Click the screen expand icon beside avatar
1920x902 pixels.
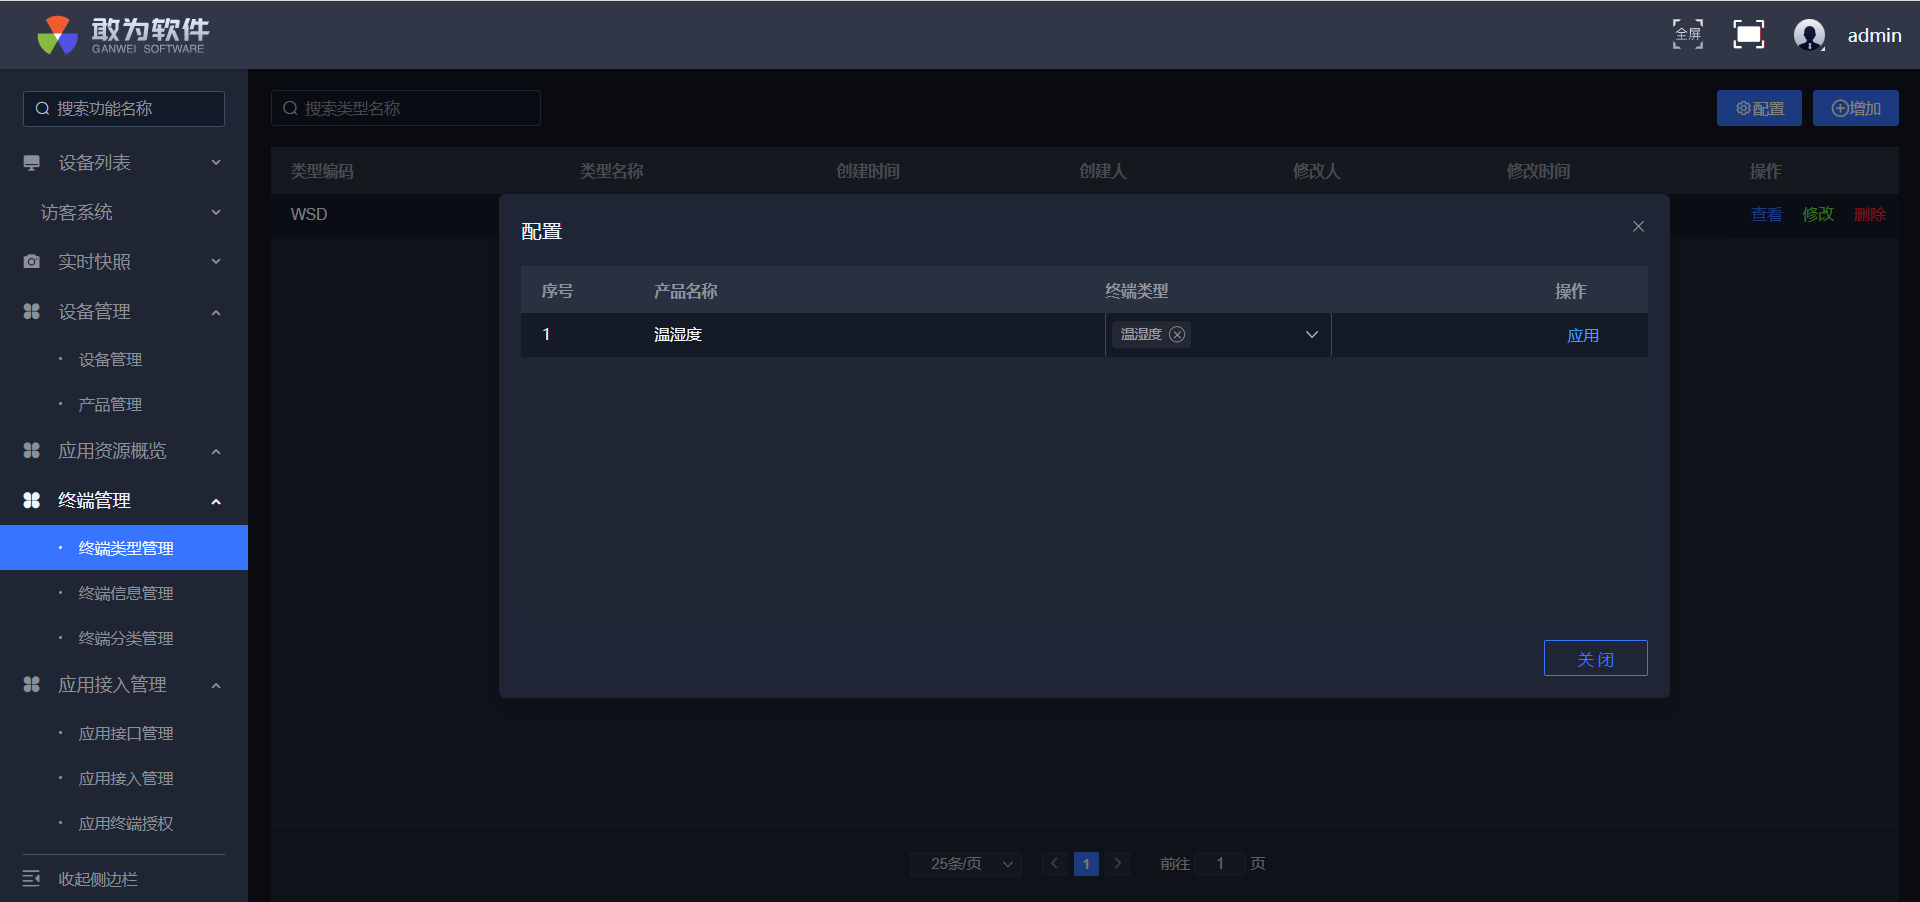click(1748, 35)
